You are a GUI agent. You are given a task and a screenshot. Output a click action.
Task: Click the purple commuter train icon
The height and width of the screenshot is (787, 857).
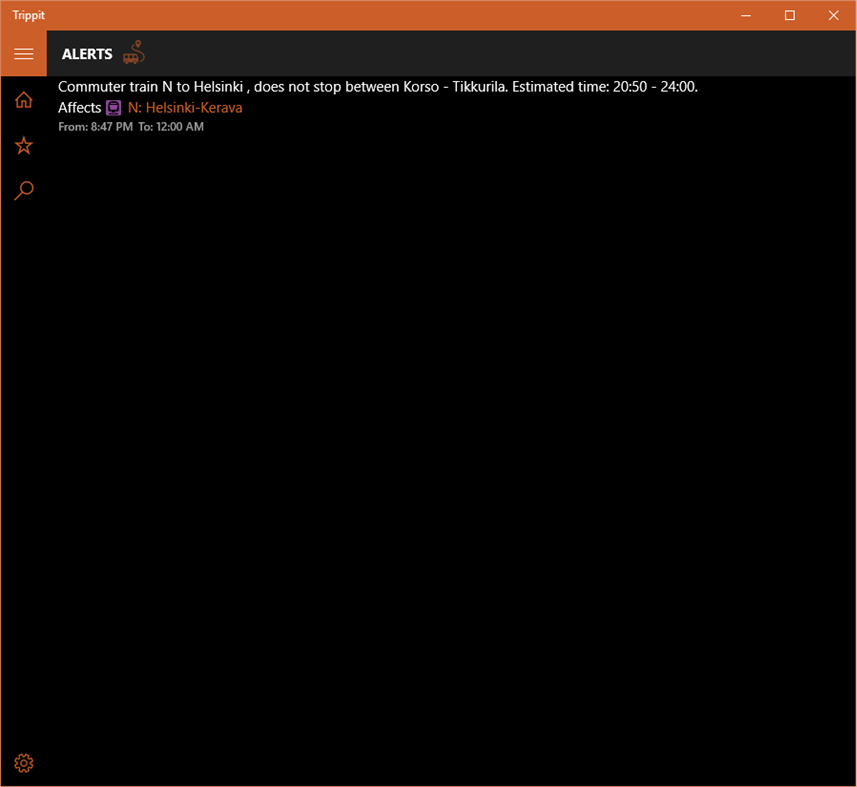click(112, 107)
